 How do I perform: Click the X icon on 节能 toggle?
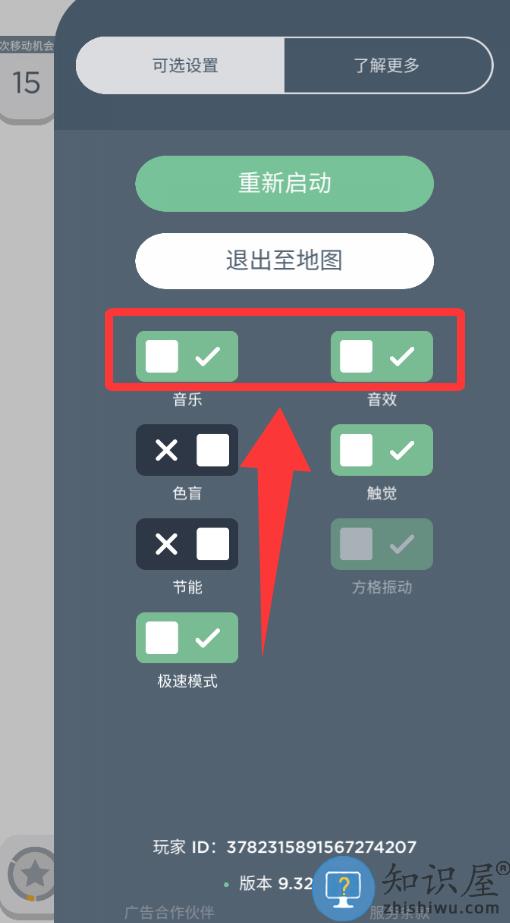pos(166,544)
